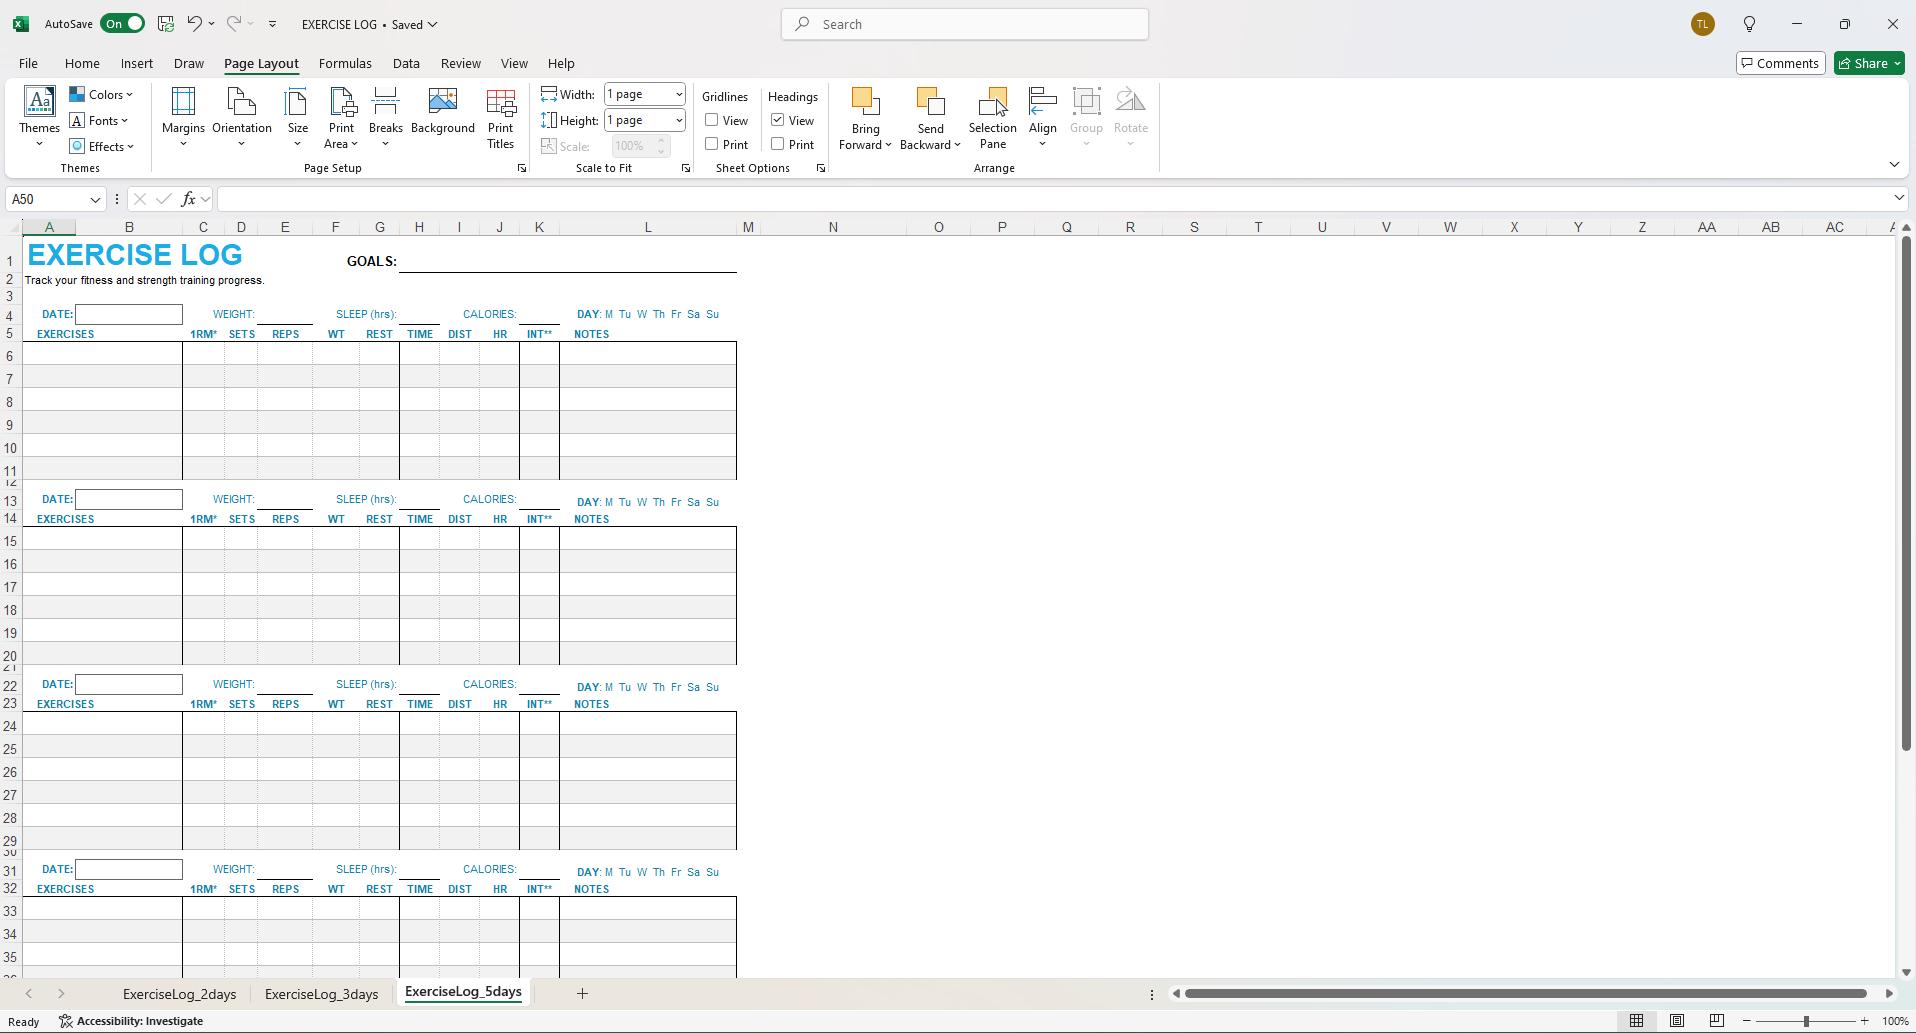Enable Headings Print checkbox
The image size is (1916, 1033).
tap(777, 144)
